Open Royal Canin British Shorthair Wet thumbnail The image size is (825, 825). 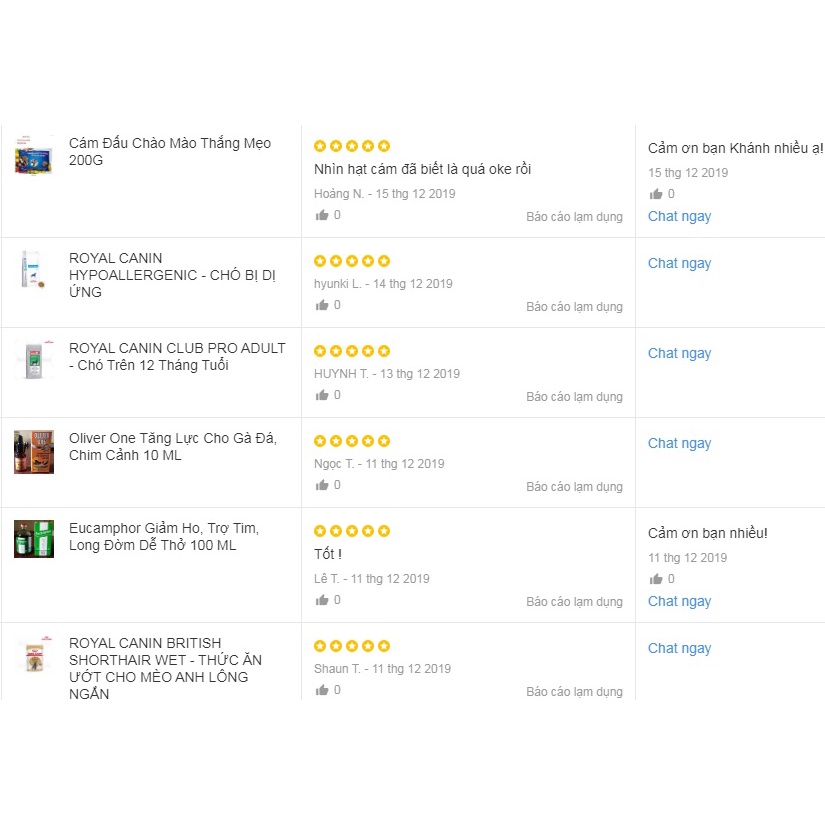[x=34, y=657]
